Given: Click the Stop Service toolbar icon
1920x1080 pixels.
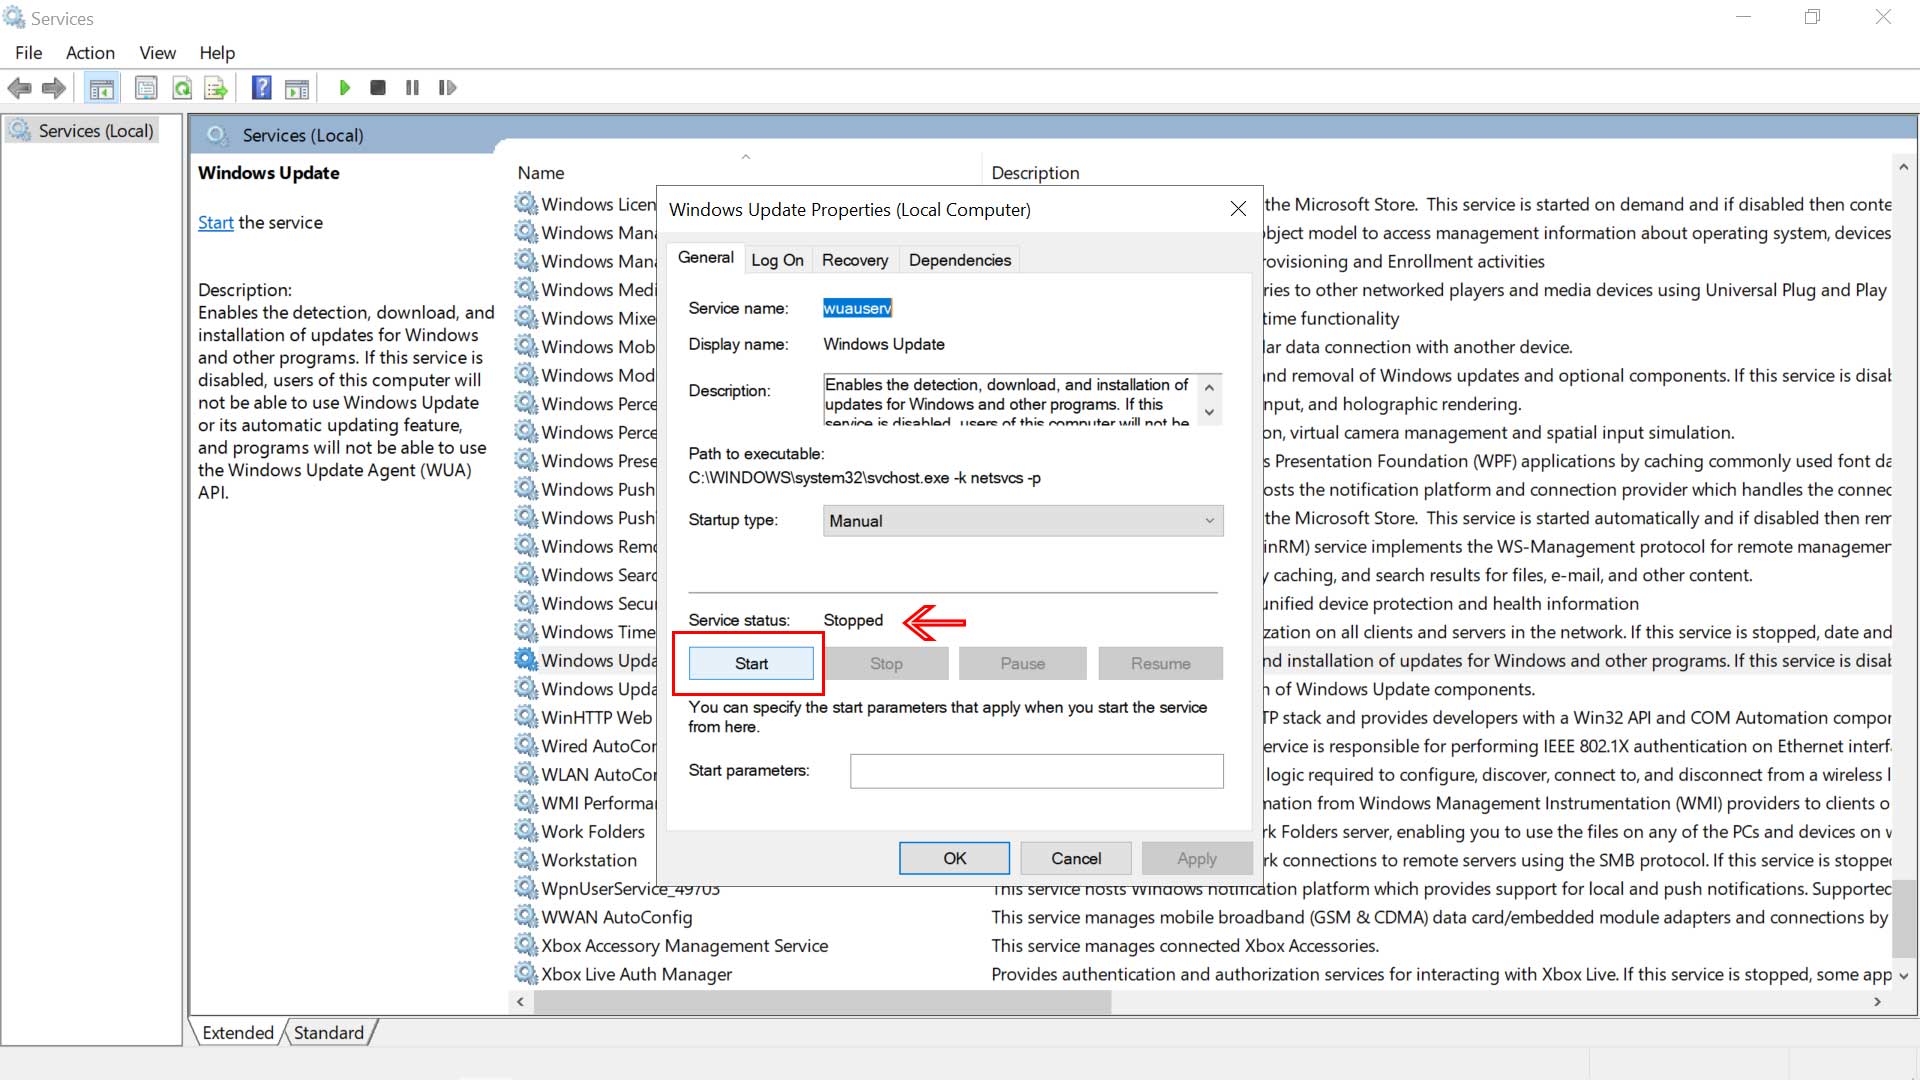Looking at the screenshot, I should pyautogui.click(x=378, y=88).
